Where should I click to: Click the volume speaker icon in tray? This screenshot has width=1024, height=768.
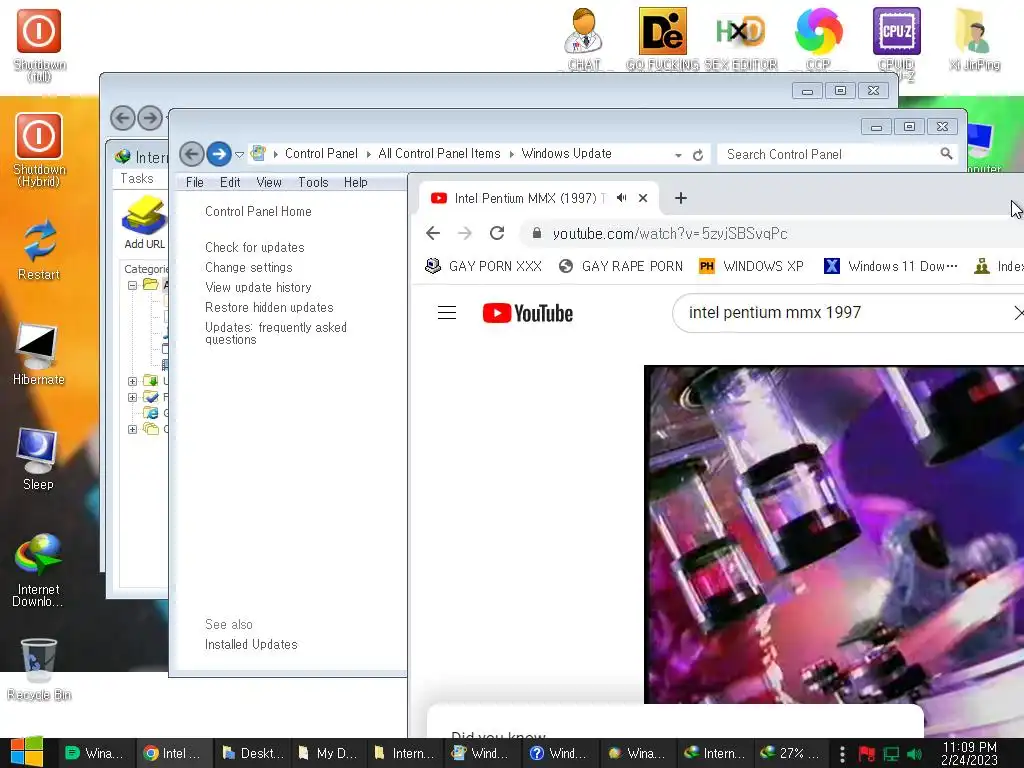pyautogui.click(x=915, y=754)
